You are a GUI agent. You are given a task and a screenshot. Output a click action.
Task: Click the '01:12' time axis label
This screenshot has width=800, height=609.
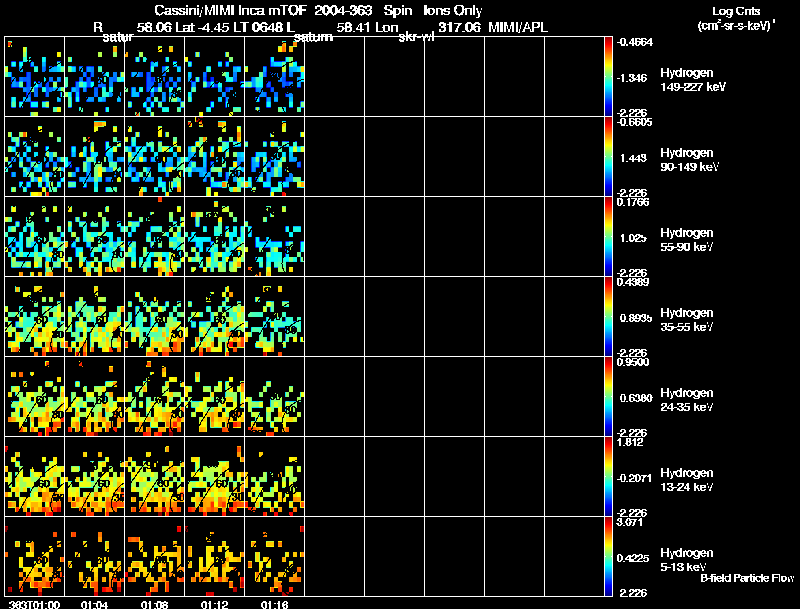point(215,604)
